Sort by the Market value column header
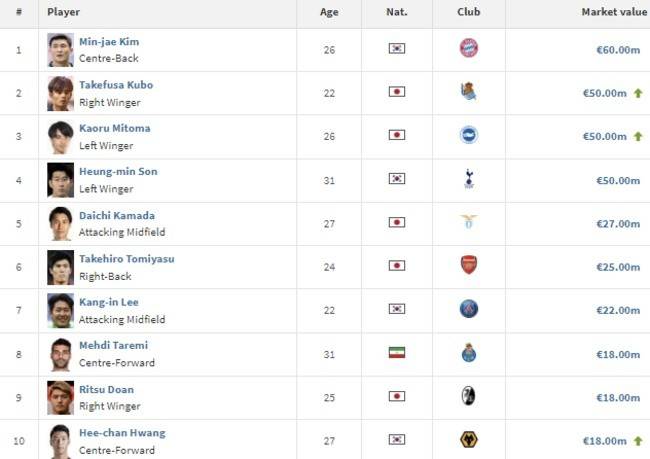 (614, 12)
